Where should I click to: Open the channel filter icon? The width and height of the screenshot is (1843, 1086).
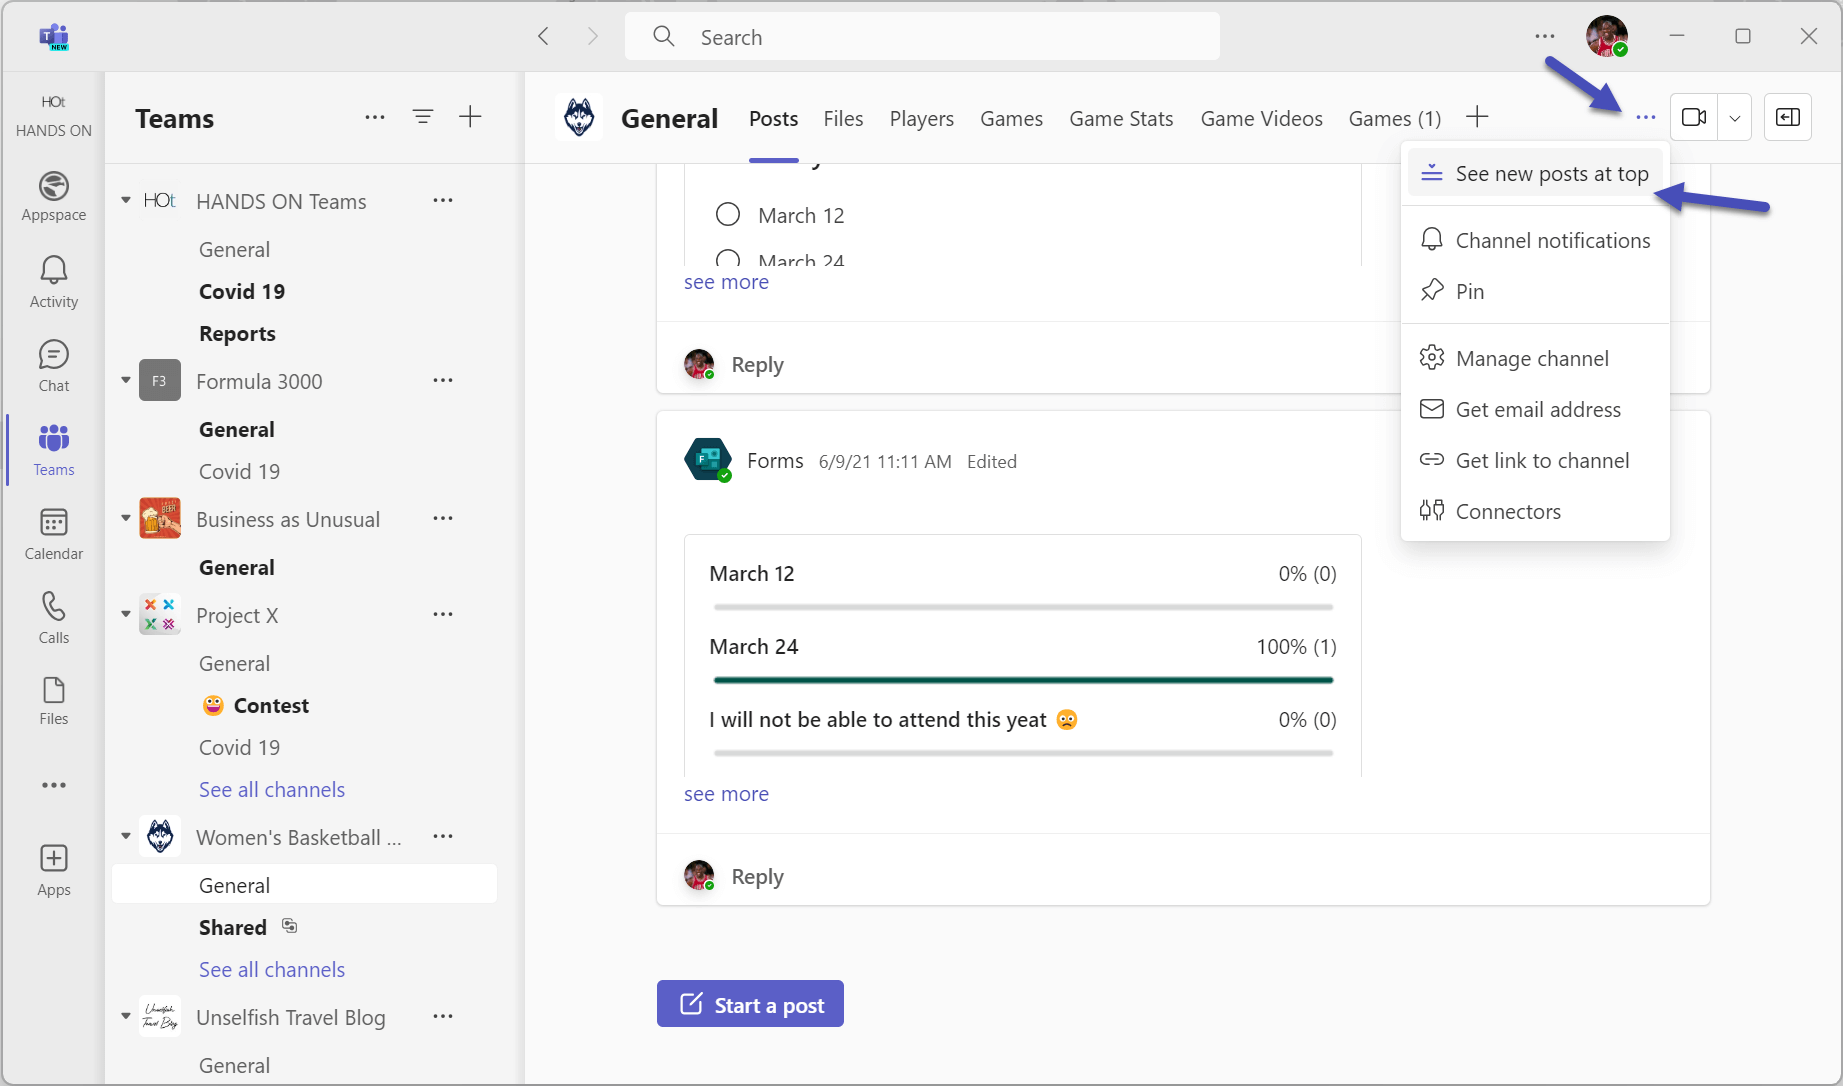click(x=423, y=117)
